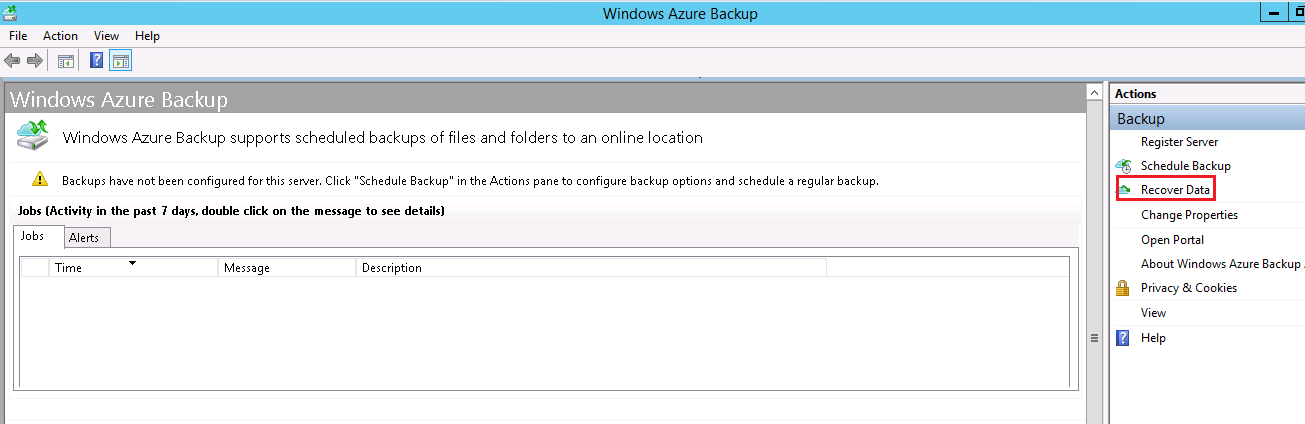The height and width of the screenshot is (424, 1305).
Task: Click the Help question mark icon in Actions
Action: coord(1123,338)
